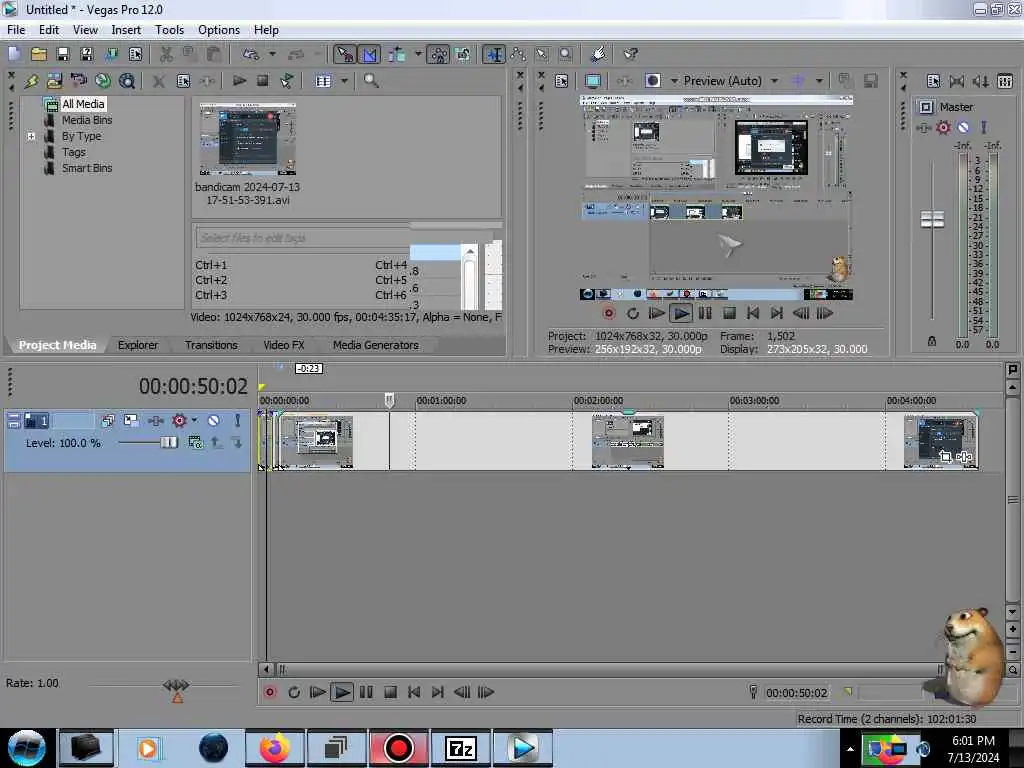1024x768 pixels.
Task: Switch to the Transitions tab
Action: [211, 345]
